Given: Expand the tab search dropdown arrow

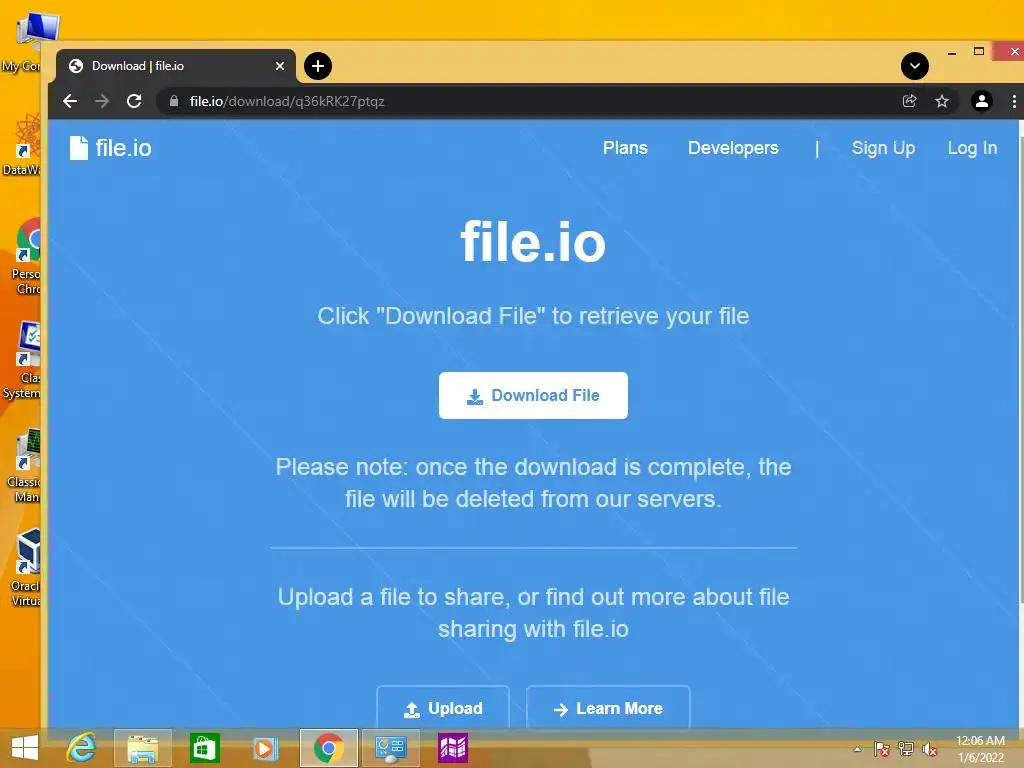Looking at the screenshot, I should pos(915,66).
